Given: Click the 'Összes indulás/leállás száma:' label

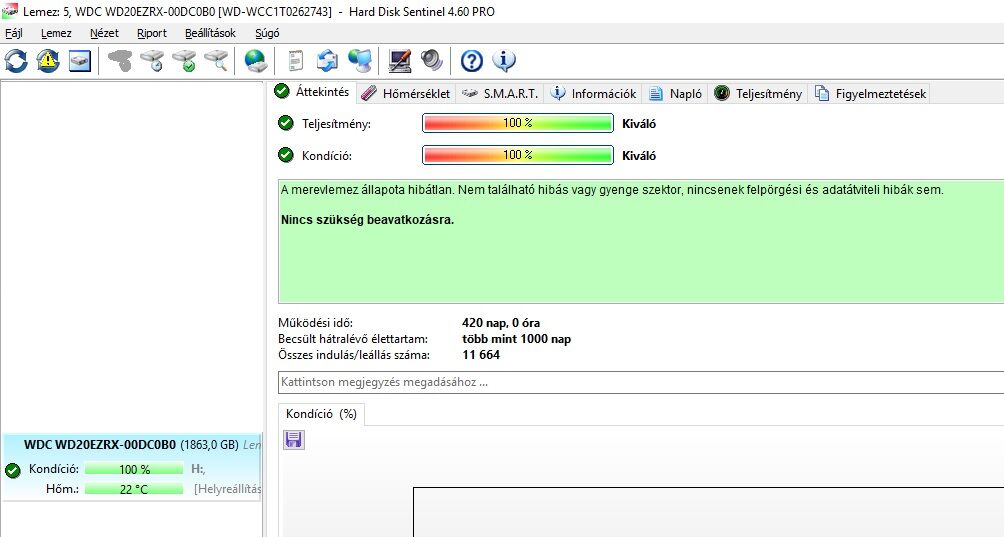Looking at the screenshot, I should (x=354, y=355).
